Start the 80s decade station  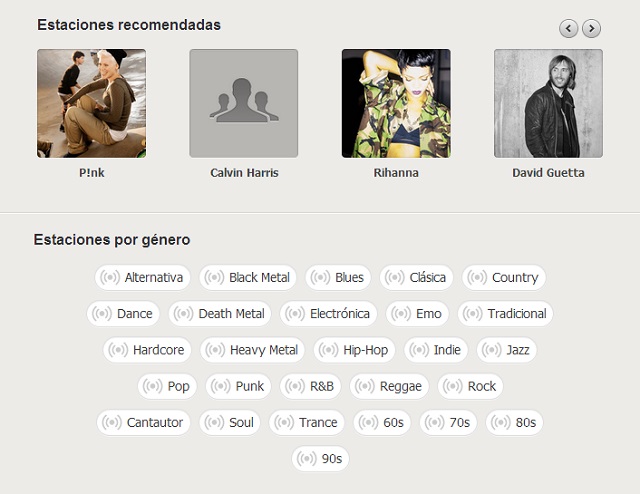point(515,422)
